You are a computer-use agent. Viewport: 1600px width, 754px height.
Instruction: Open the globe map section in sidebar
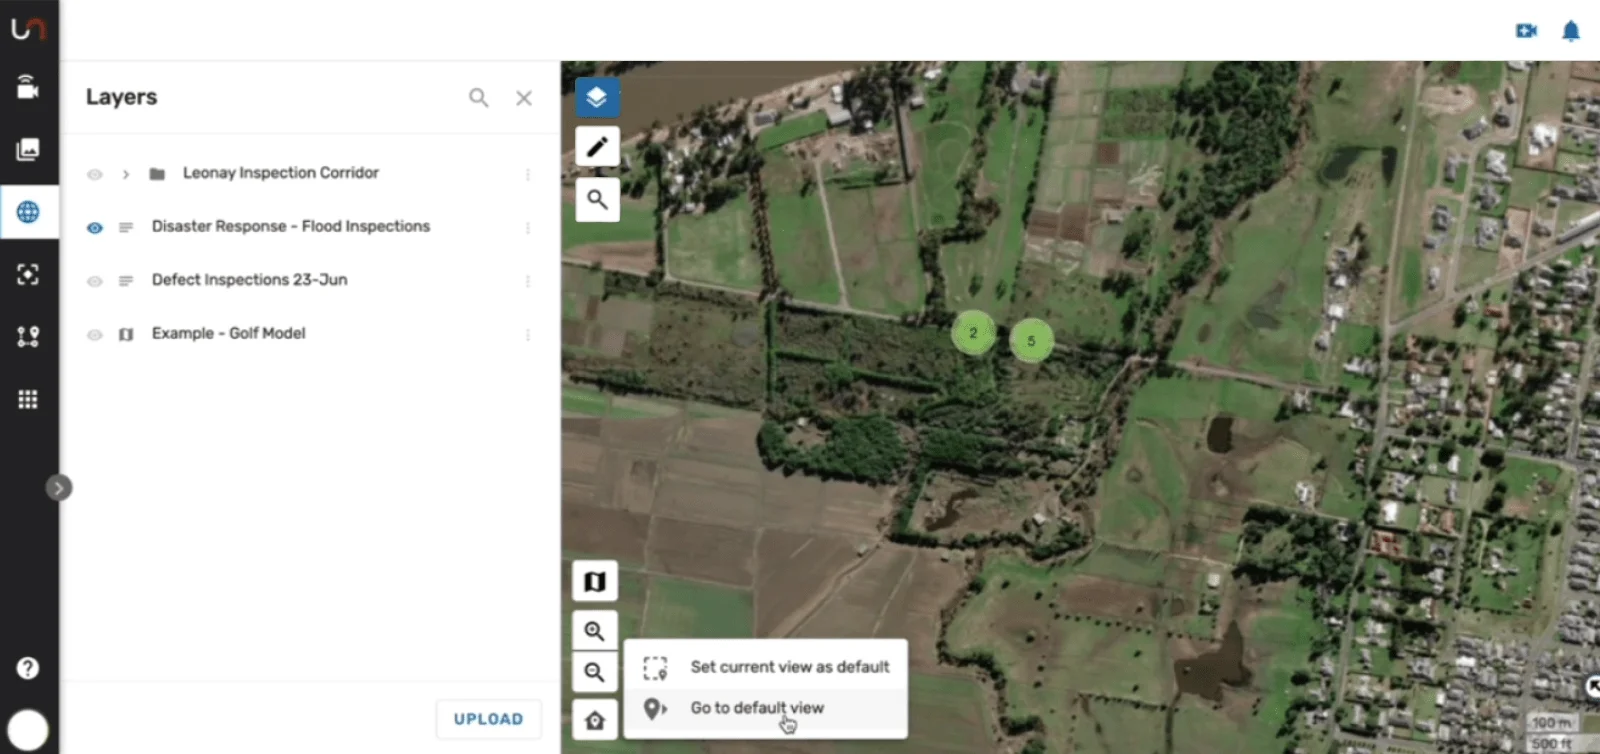28,212
